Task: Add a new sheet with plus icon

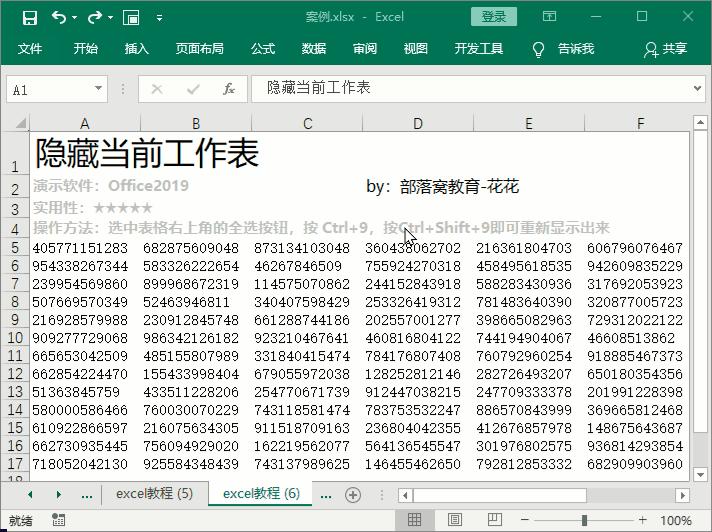Action: [353, 494]
